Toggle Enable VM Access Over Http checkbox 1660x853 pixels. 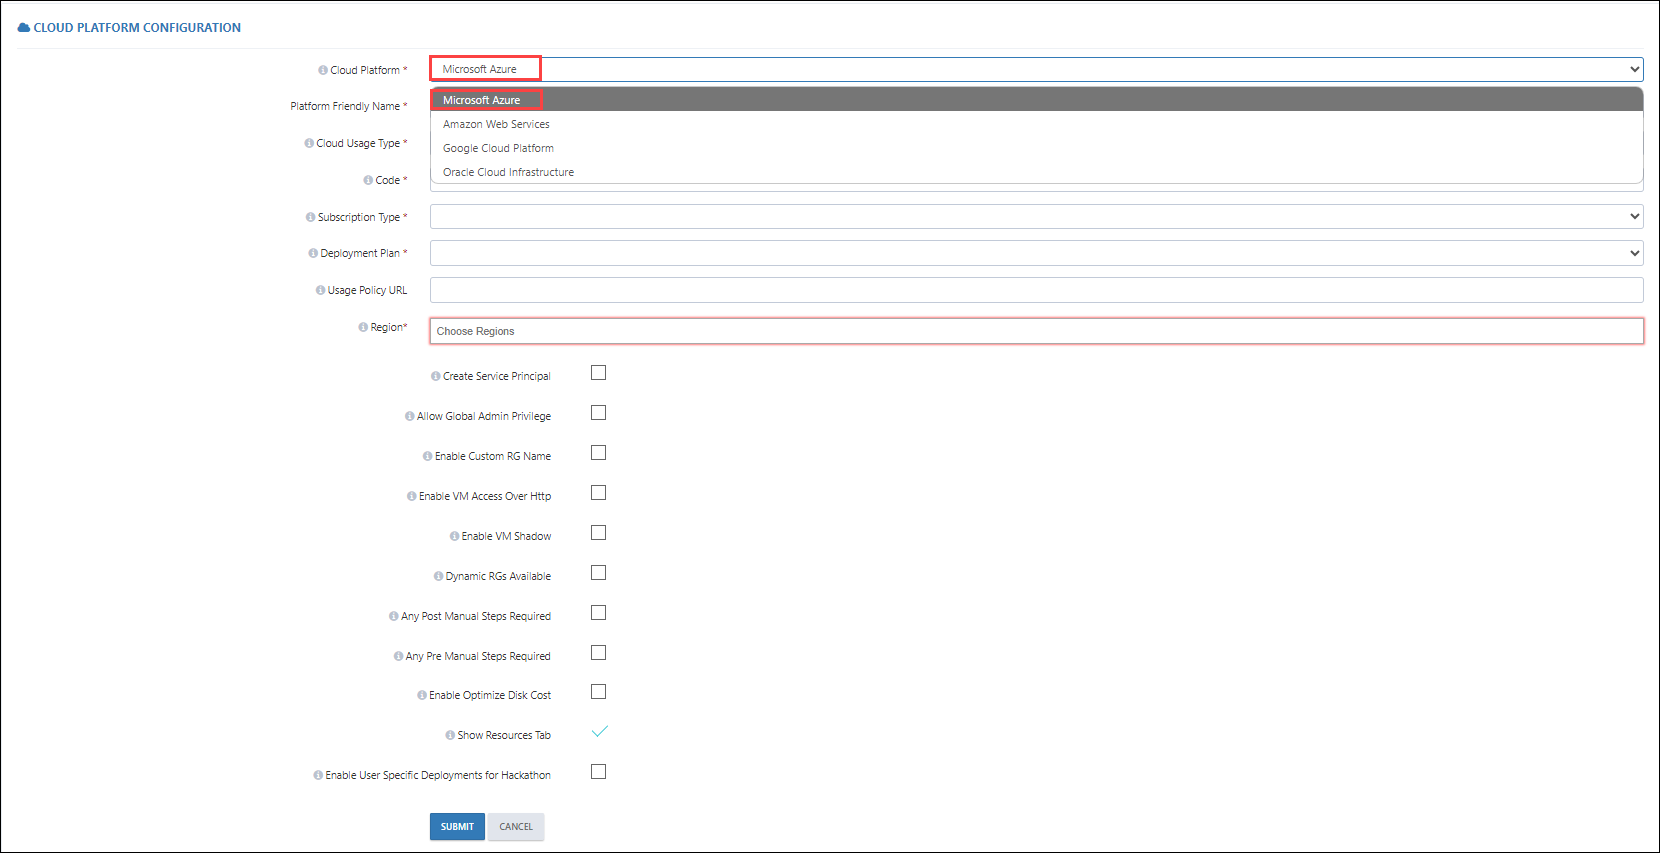(598, 493)
